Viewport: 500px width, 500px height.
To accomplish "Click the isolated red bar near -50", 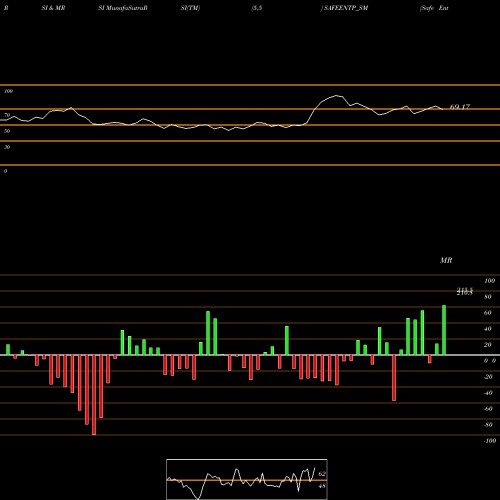I will (394, 378).
